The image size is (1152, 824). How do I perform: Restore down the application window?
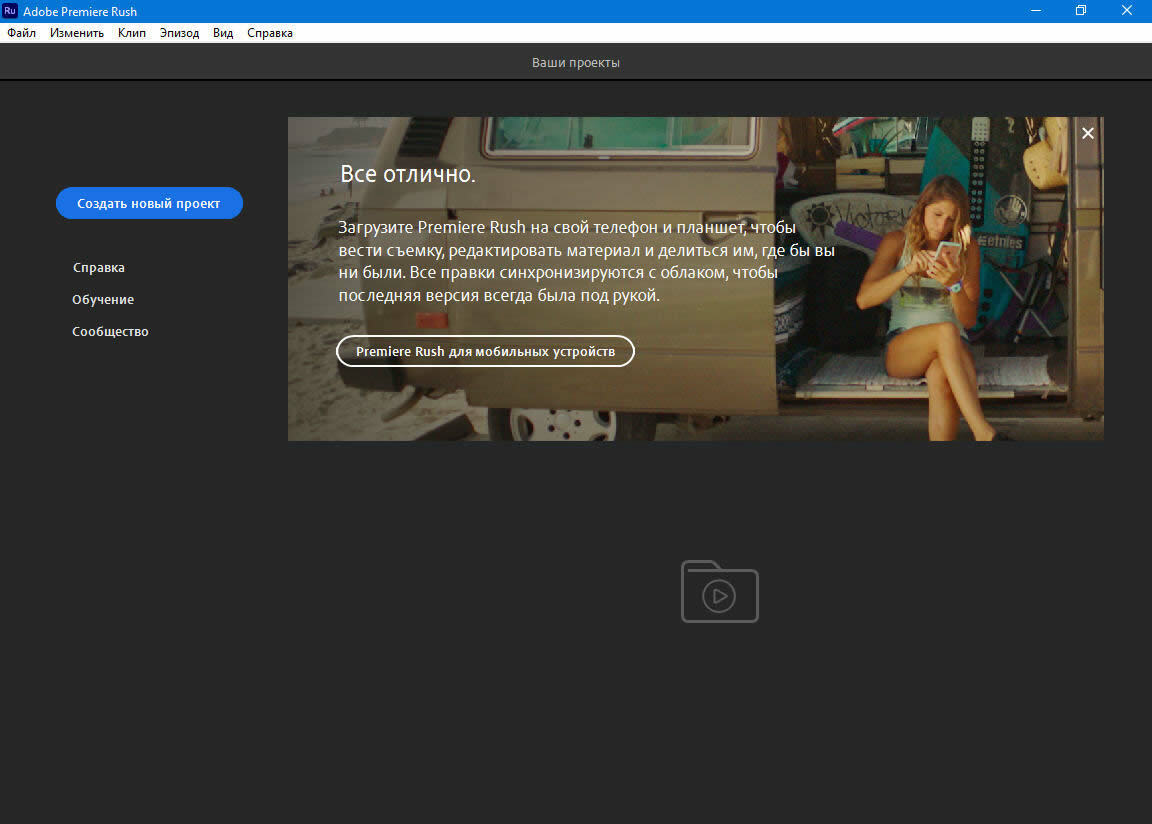pyautogui.click(x=1081, y=11)
